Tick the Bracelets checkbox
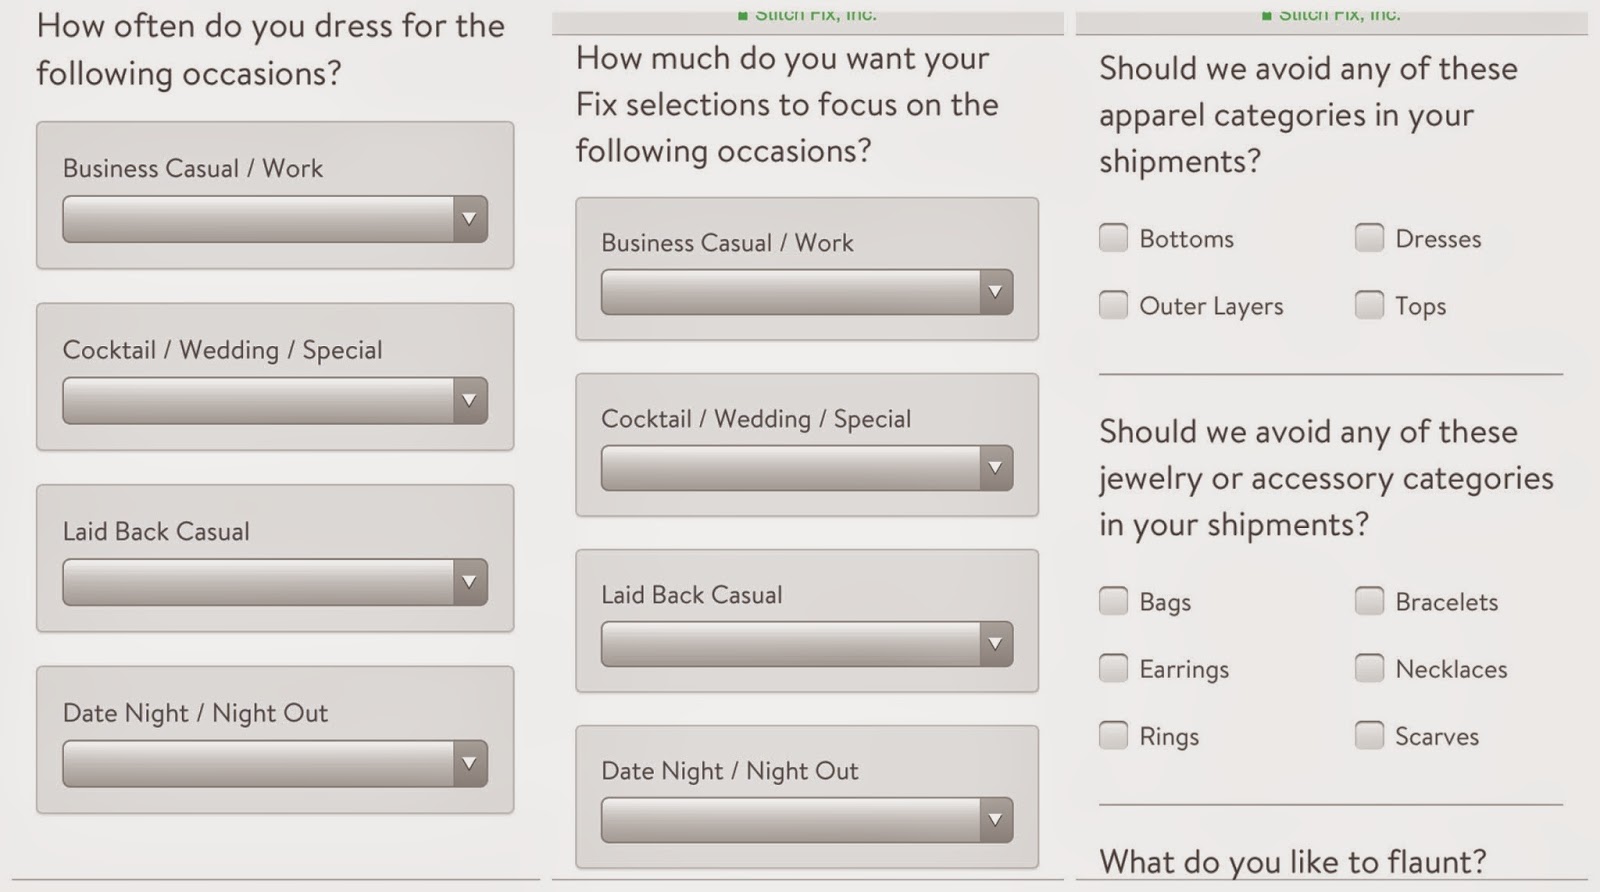This screenshot has height=892, width=1600. click(1369, 601)
